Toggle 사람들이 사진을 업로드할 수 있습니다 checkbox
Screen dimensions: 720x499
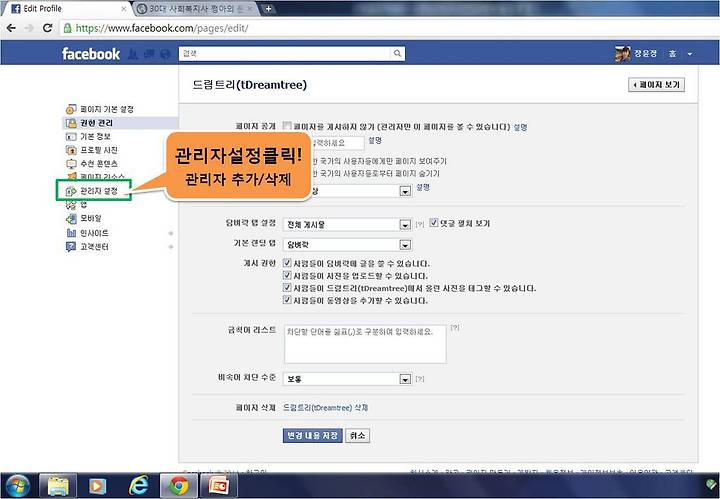[287, 275]
